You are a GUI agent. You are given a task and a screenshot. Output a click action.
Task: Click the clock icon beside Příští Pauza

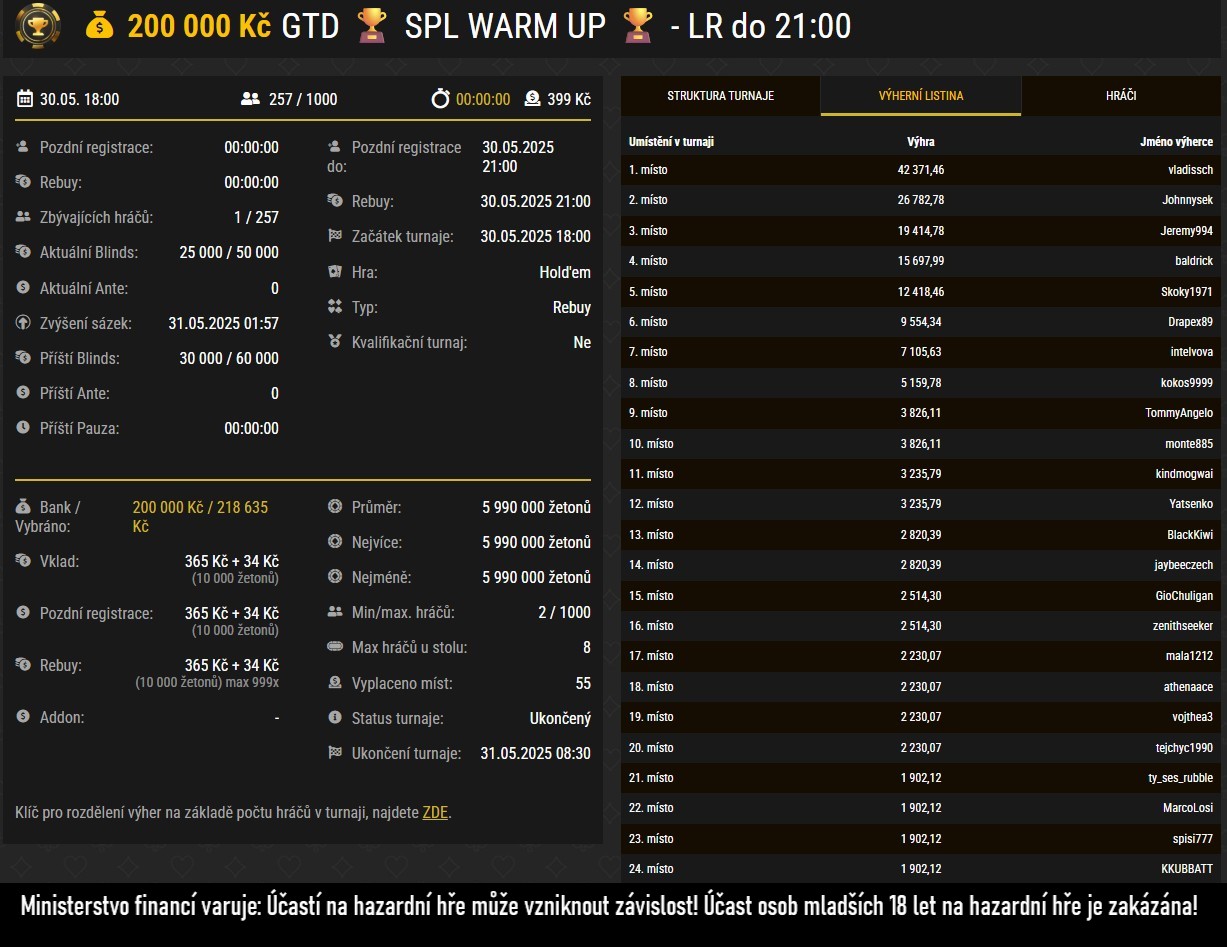(23, 428)
